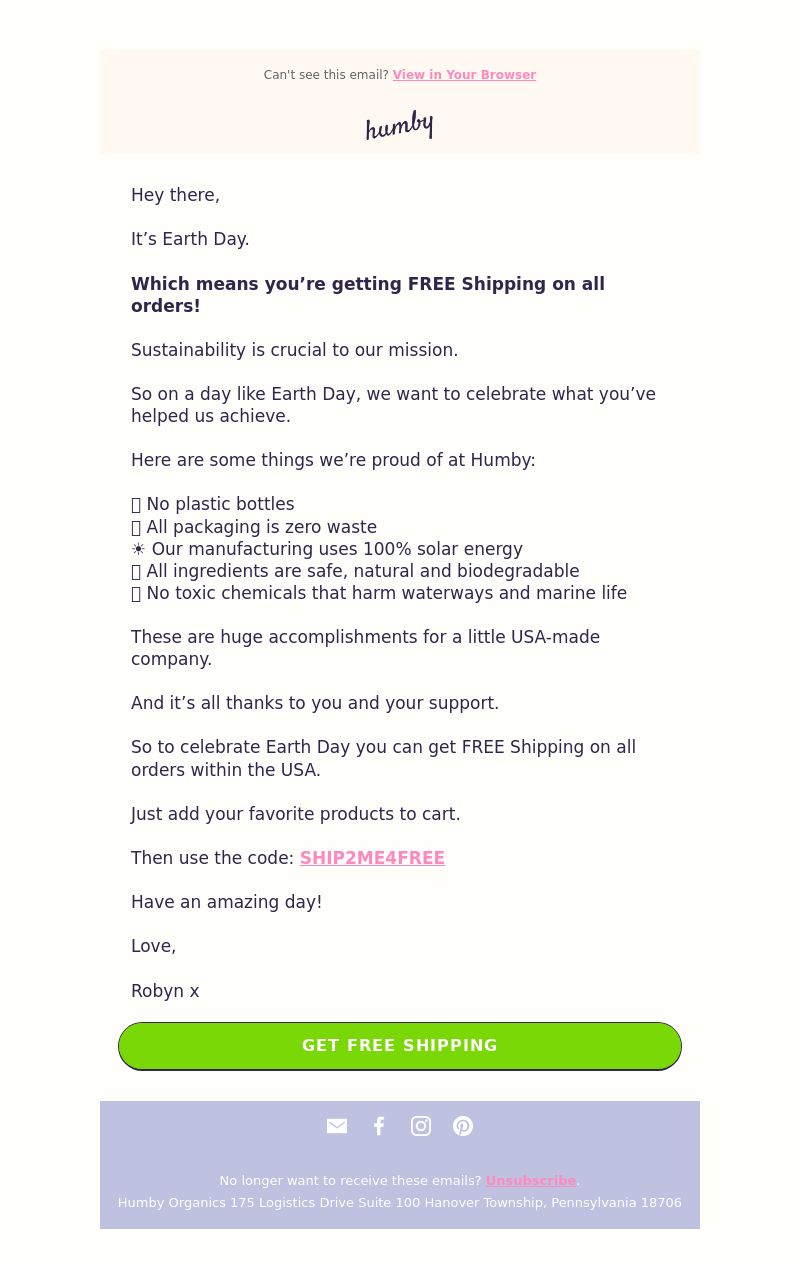Click the 'Robyn x' signature
Image resolution: width=800 pixels, height=1268 pixels.
point(165,991)
